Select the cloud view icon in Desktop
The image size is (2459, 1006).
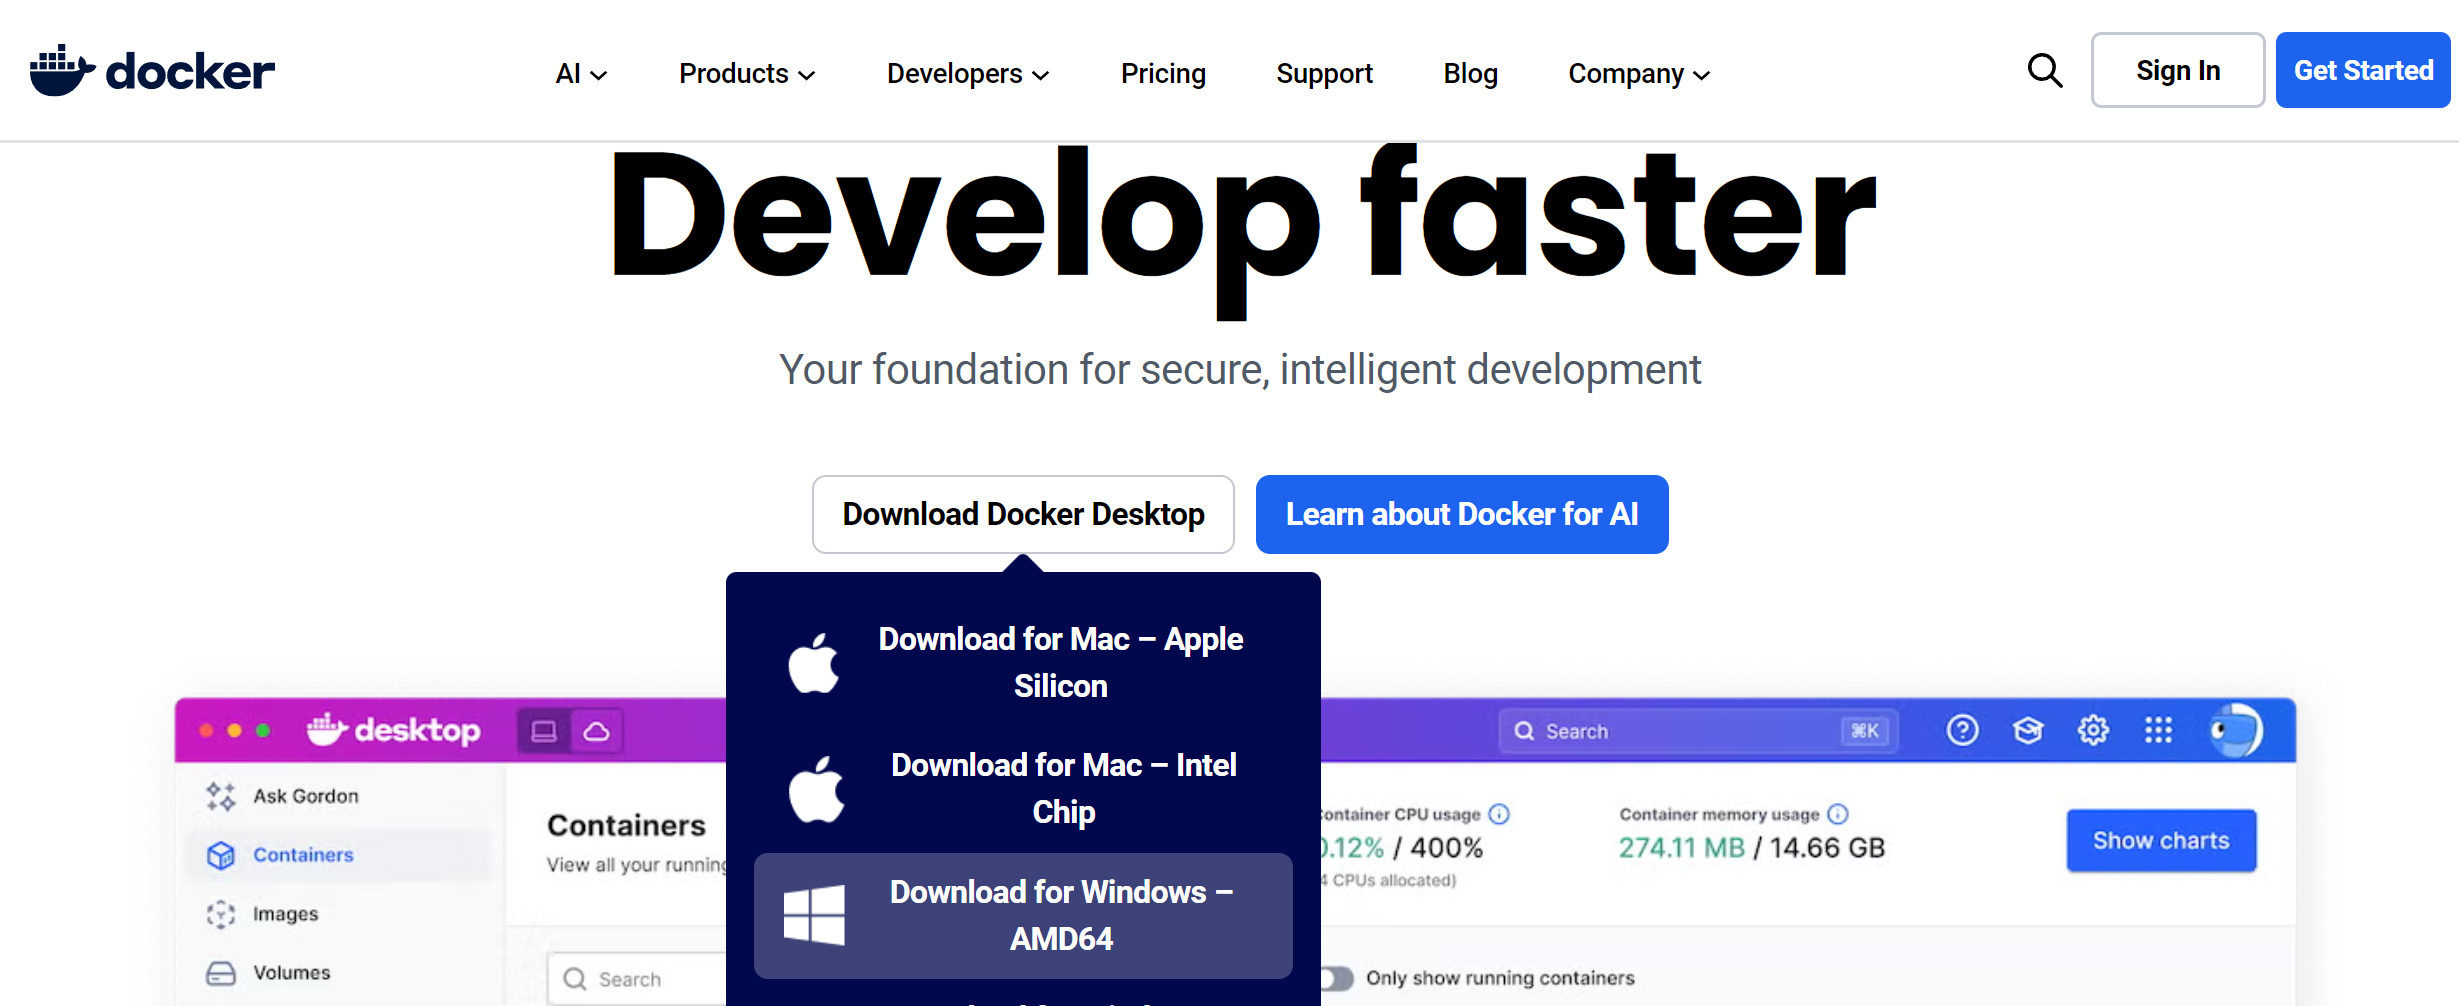597,731
